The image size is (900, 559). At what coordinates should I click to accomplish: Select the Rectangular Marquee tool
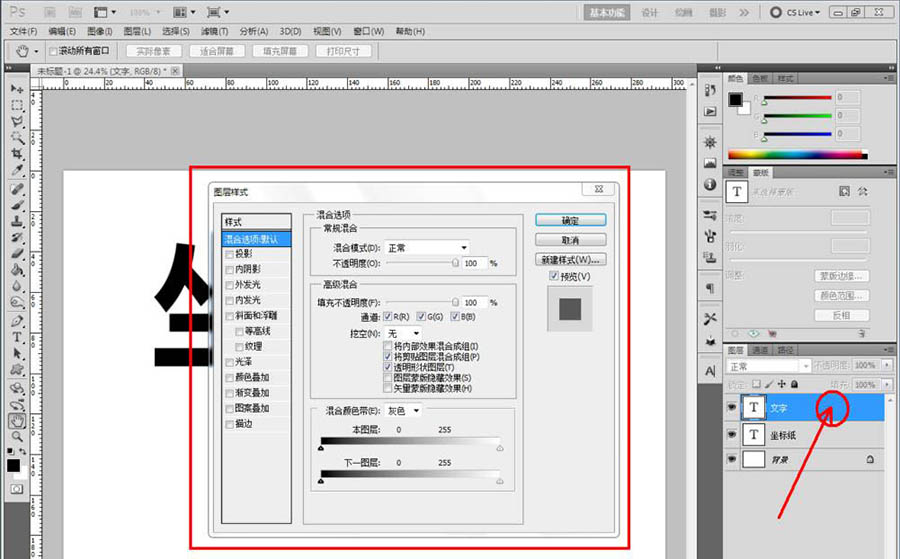[x=17, y=106]
